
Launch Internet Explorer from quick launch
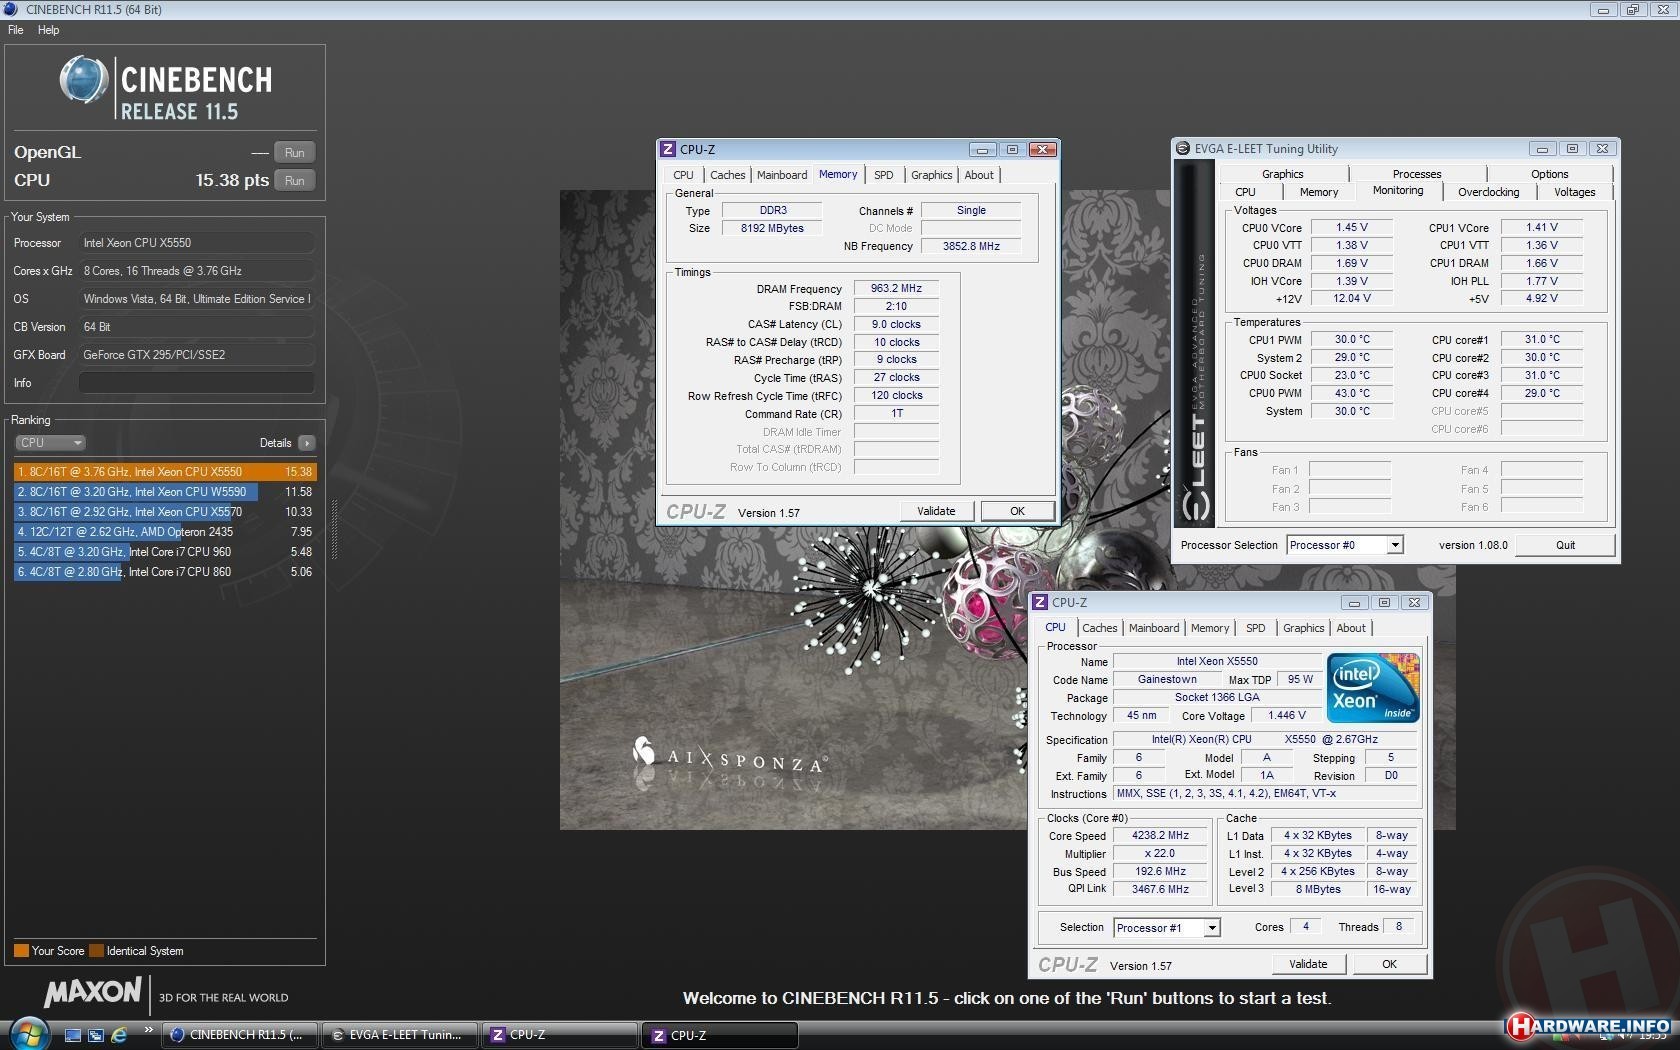[119, 1035]
